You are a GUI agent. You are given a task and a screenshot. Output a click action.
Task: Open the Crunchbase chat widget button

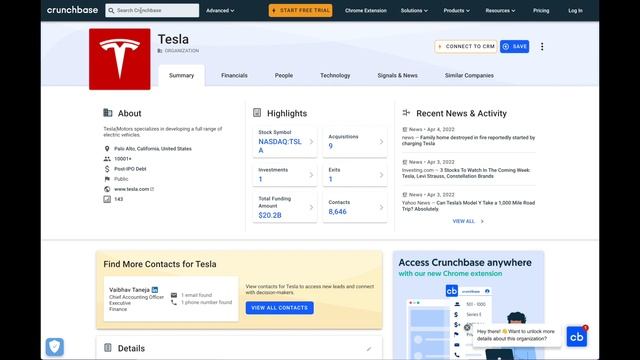577,337
